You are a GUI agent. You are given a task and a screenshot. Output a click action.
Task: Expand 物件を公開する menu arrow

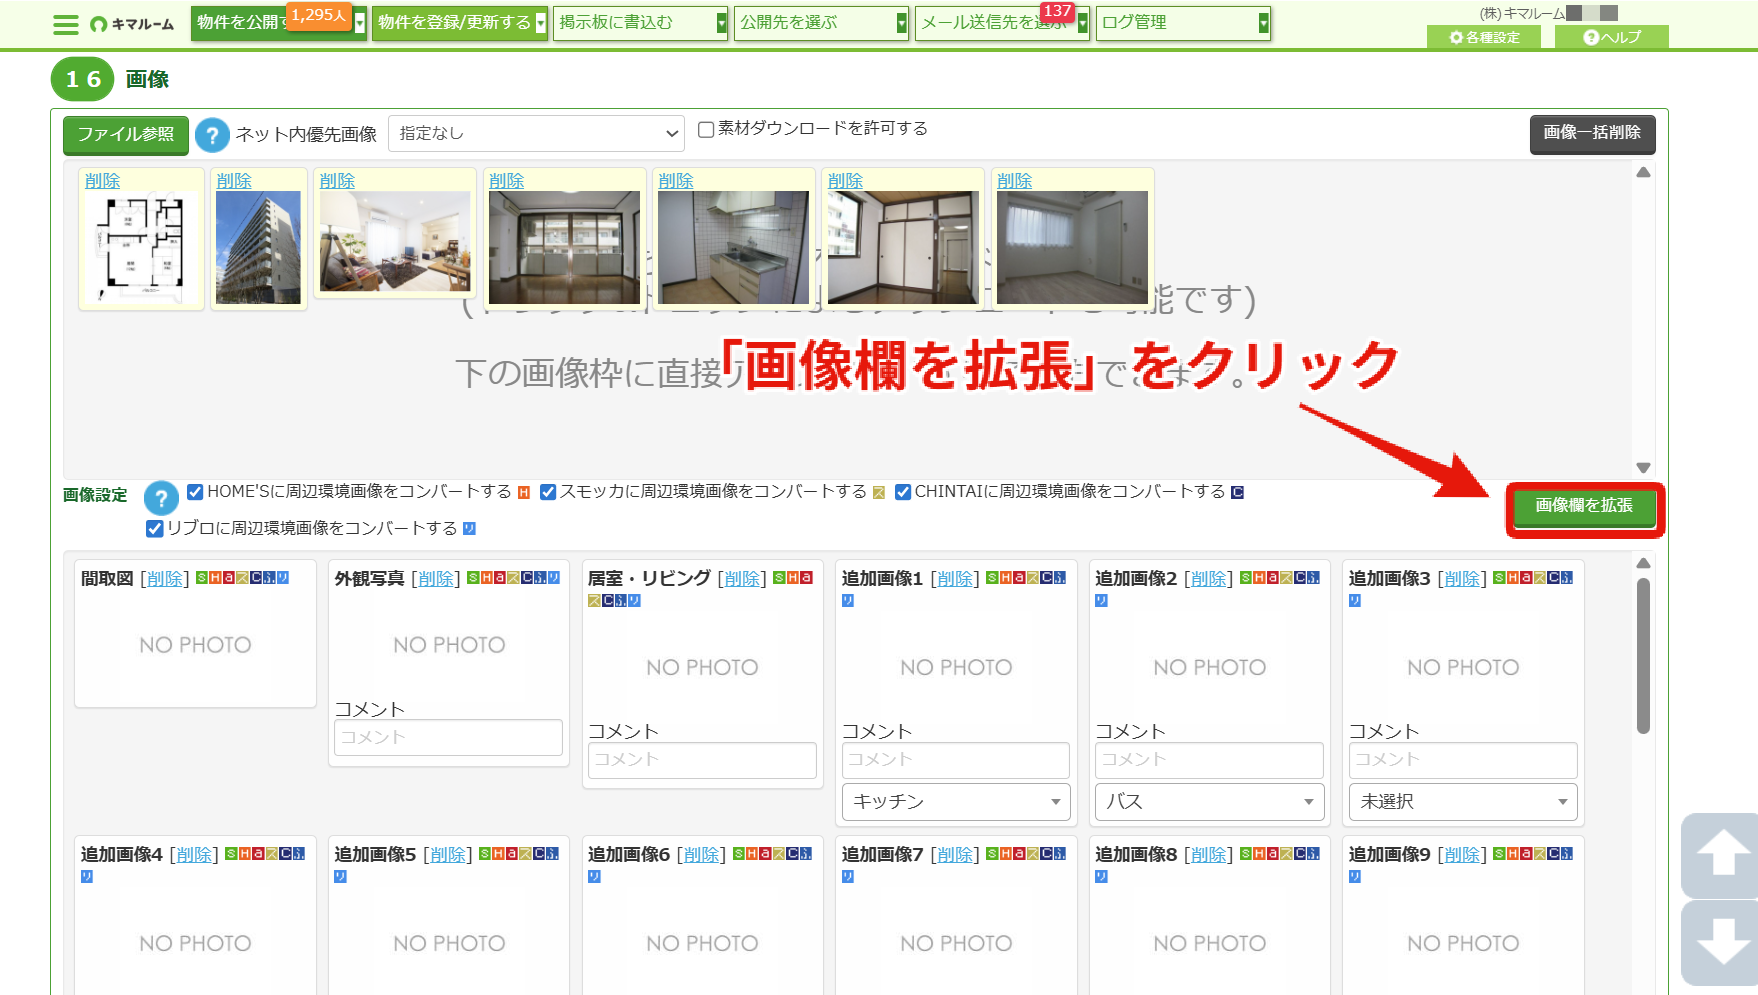point(360,23)
